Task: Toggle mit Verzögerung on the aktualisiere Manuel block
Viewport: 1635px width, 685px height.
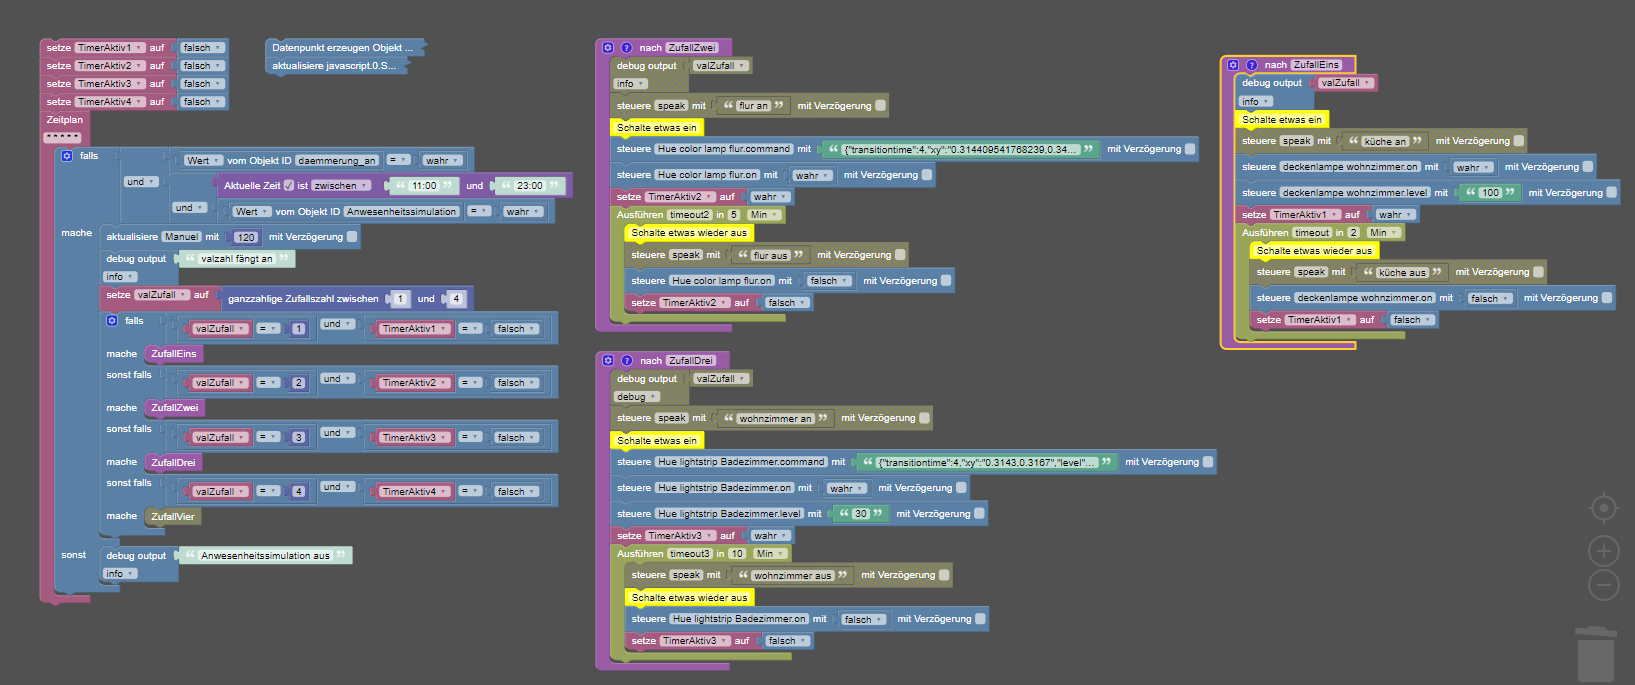Action: tap(352, 237)
